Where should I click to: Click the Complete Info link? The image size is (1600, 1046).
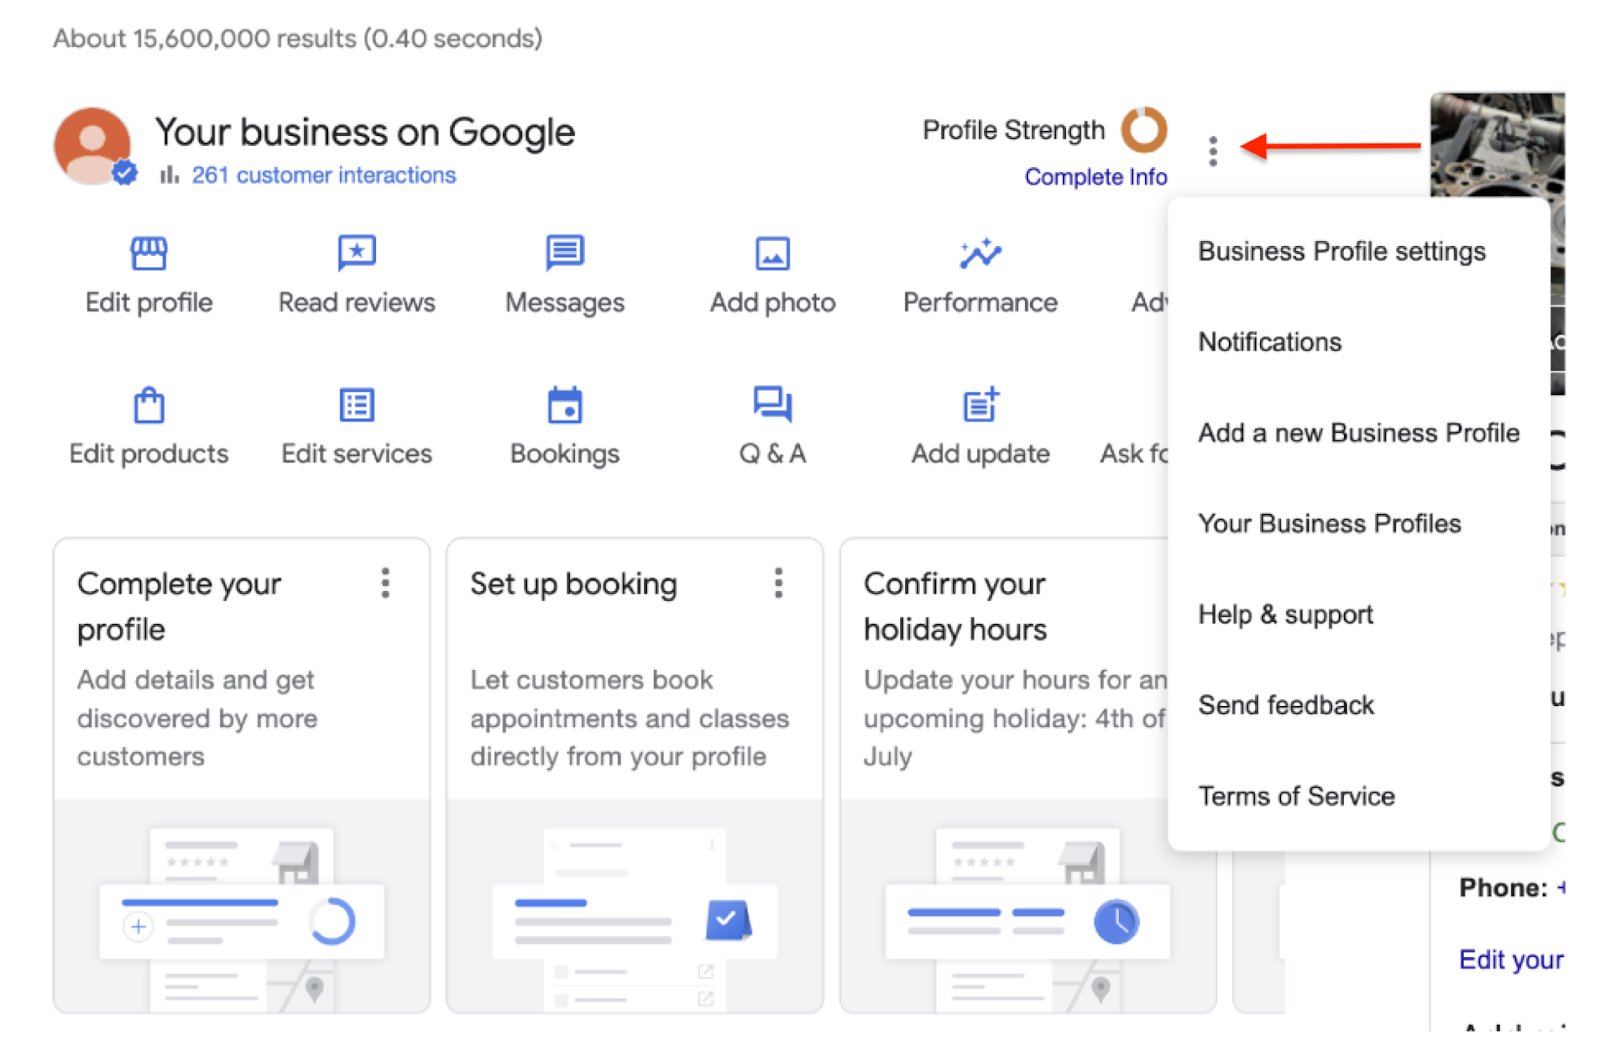click(x=1095, y=177)
